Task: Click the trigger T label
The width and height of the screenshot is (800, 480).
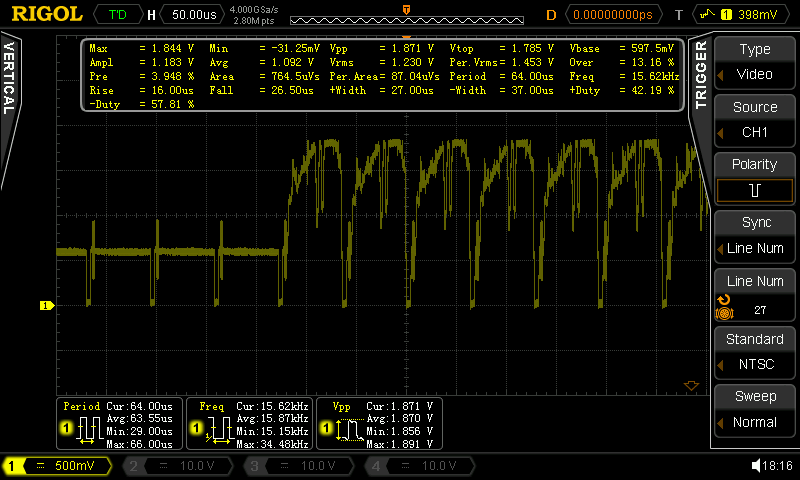Action: [x=679, y=15]
